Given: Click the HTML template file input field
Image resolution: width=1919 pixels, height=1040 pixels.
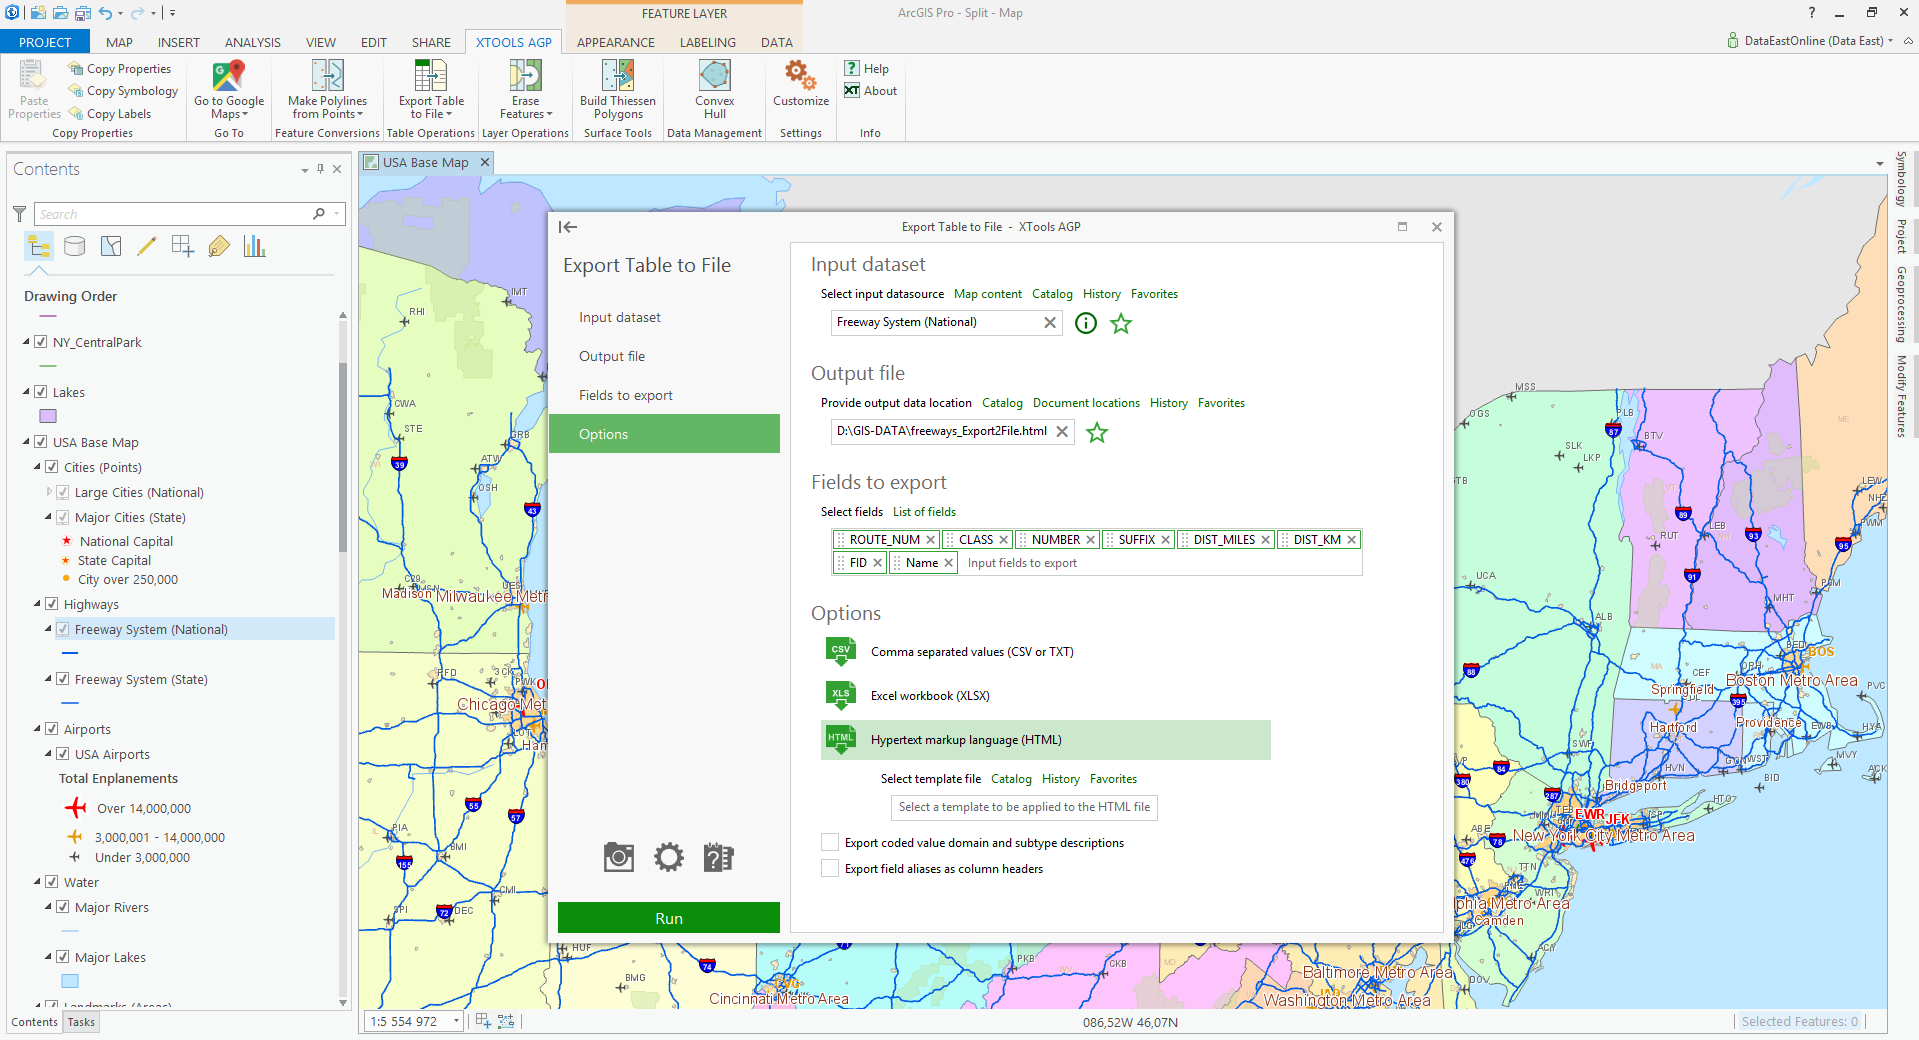Looking at the screenshot, I should pos(1024,807).
